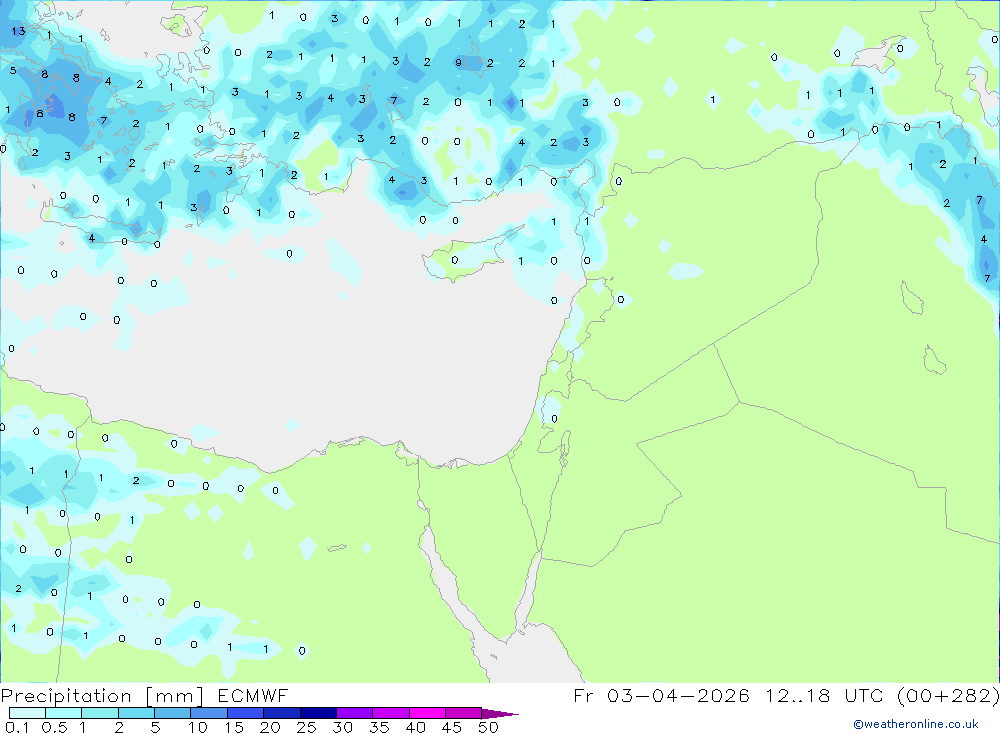The width and height of the screenshot is (1000, 733).
Task: Click the legend swatch between 5 and 10
Action: pyautogui.click(x=172, y=713)
